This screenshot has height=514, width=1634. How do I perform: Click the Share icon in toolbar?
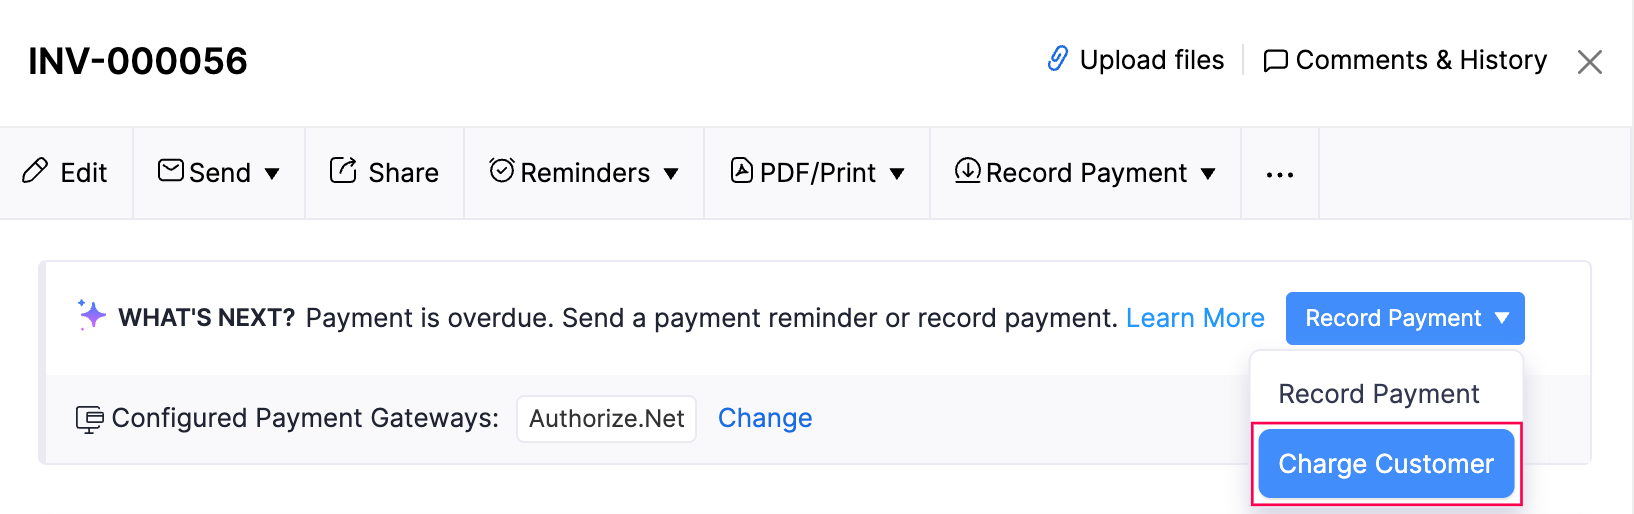(x=343, y=171)
